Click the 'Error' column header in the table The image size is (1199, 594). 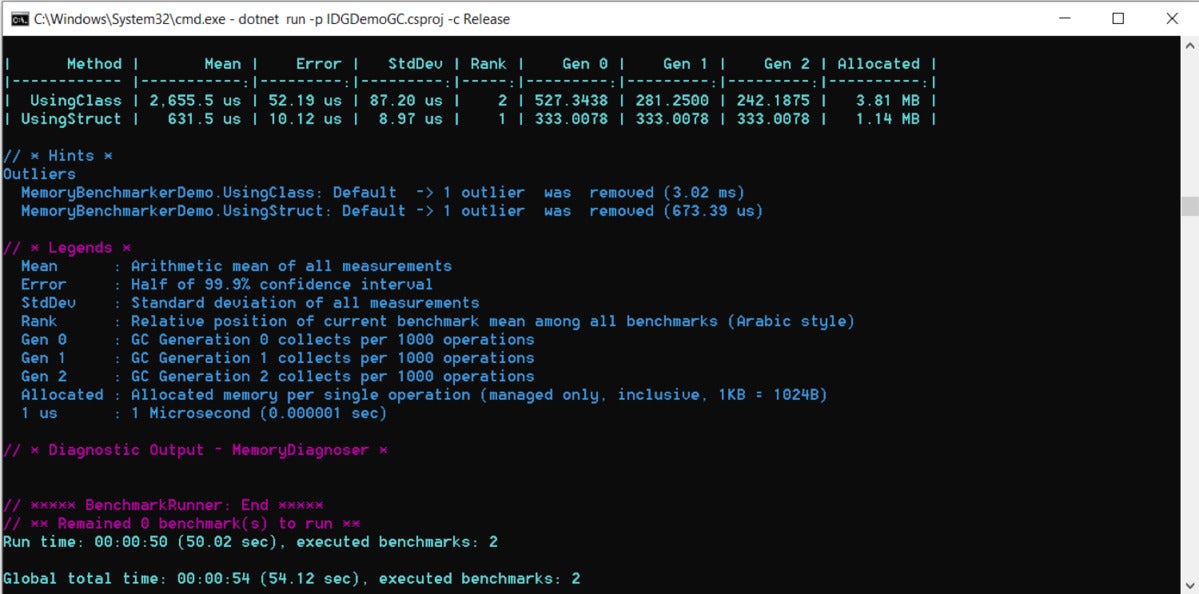(x=319, y=64)
